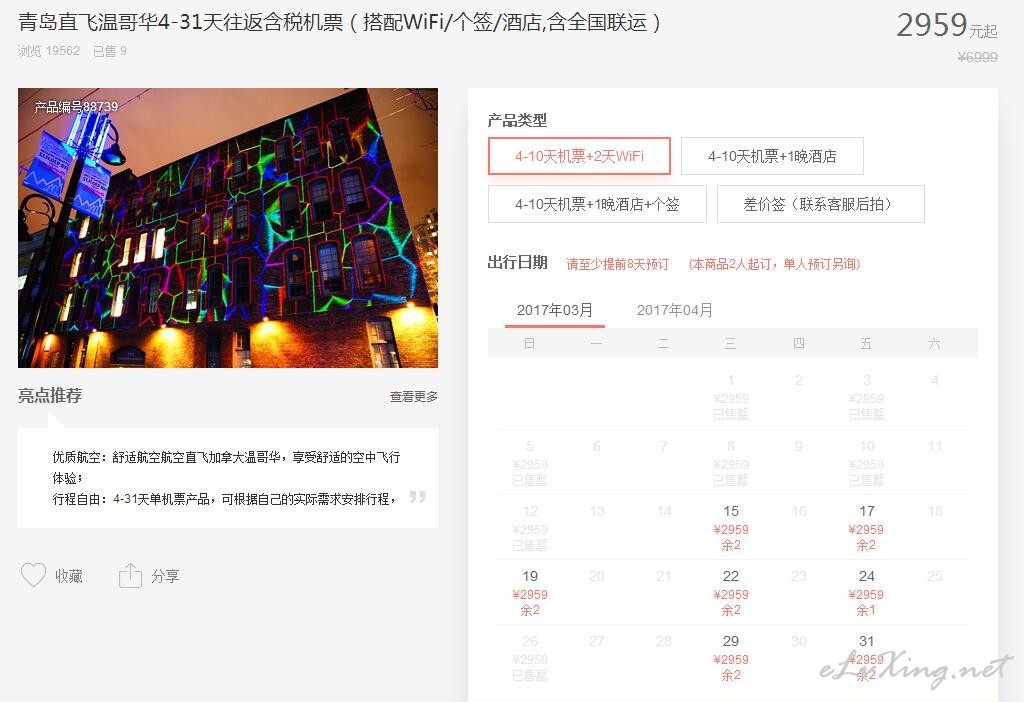The height and width of the screenshot is (702, 1024).
Task: Select March 24 with 余1 remaining
Action: tap(866, 592)
